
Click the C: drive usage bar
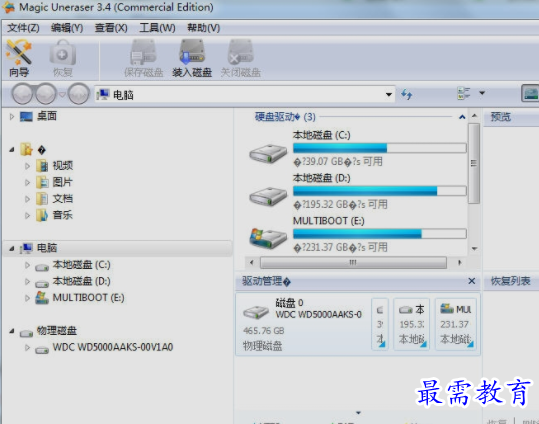point(380,148)
